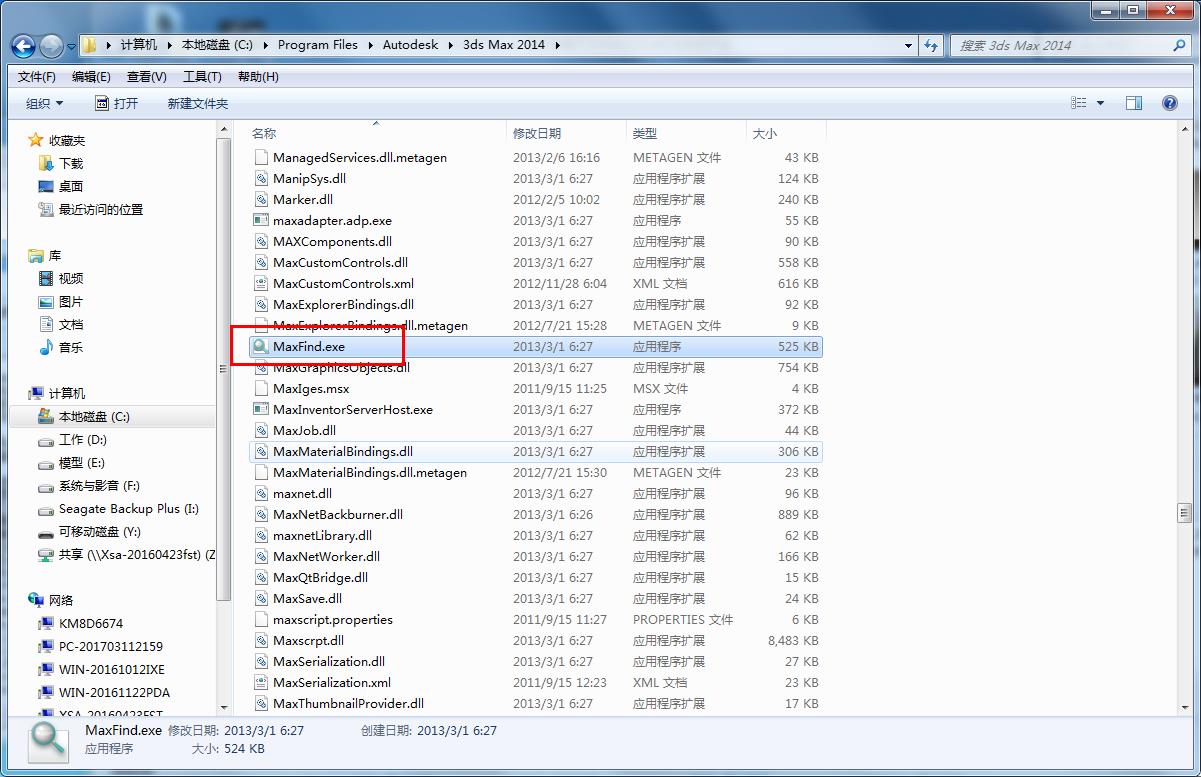This screenshot has height=777, width=1201.
Task: Click the recent places icon in sidebar
Action: 46,209
